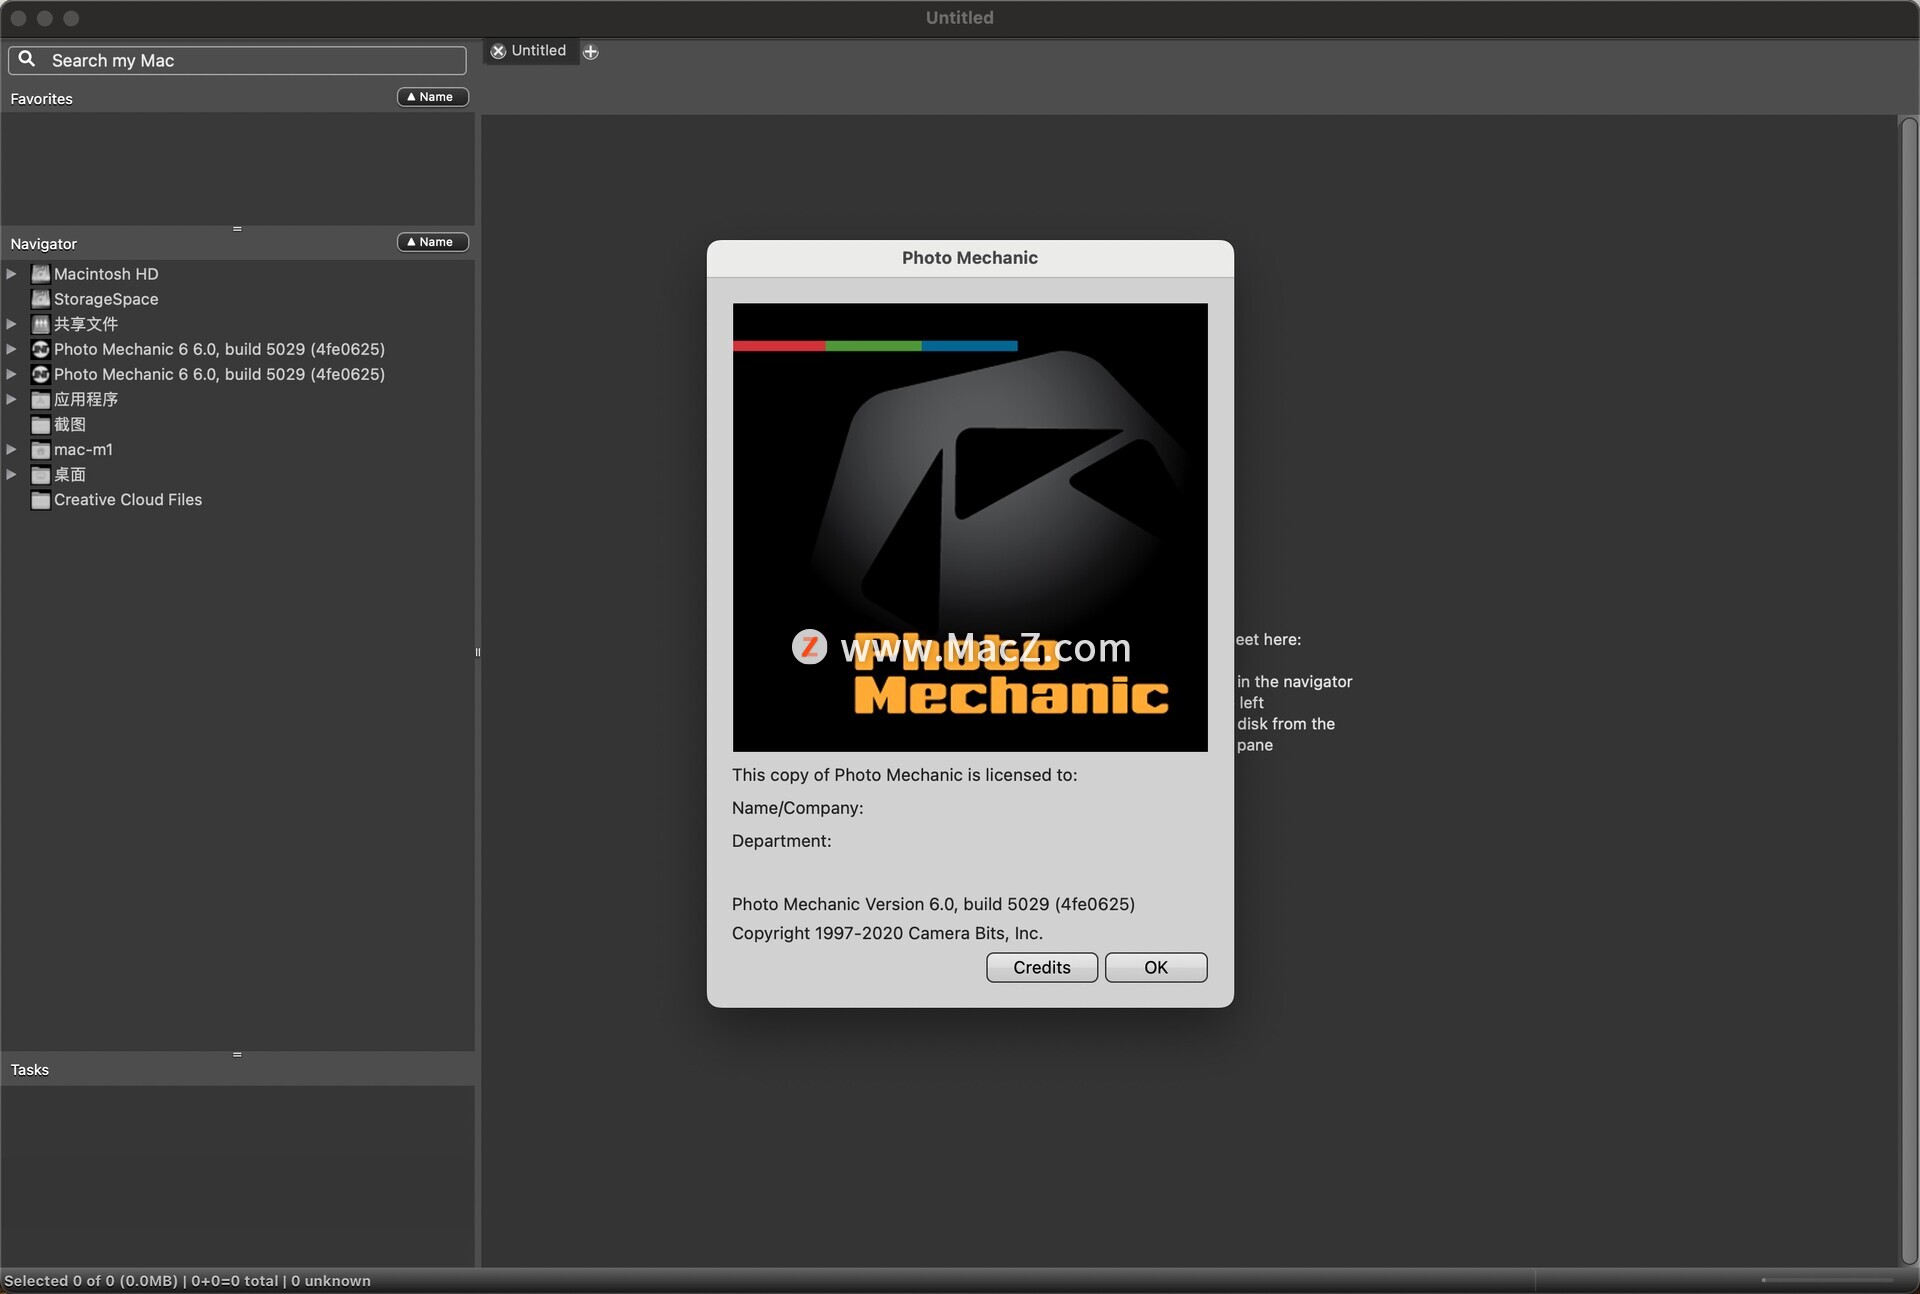Select the mac-m1 row
The image size is (1920, 1294).
237,449
